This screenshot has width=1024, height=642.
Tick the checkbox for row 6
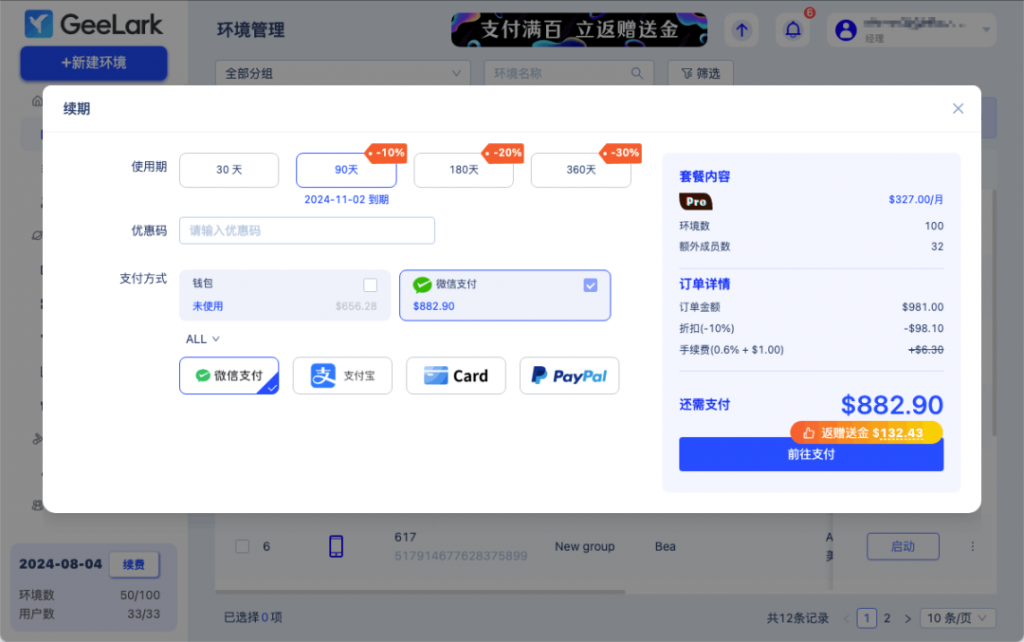tap(241, 546)
